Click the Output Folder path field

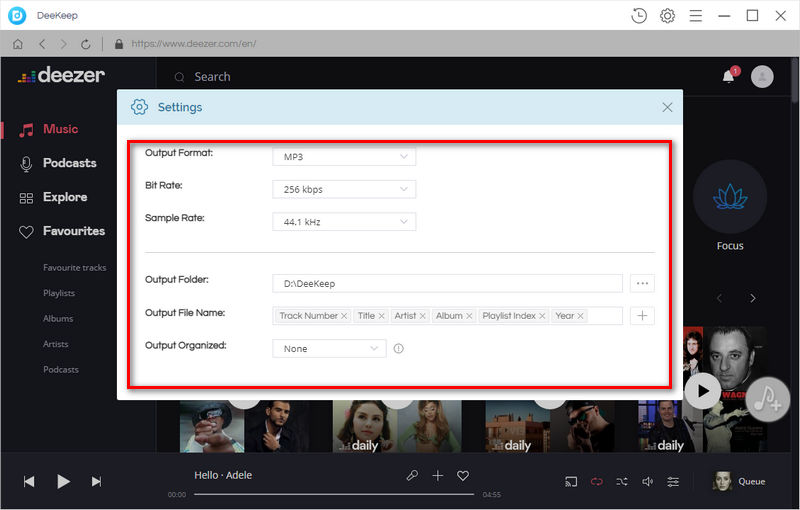click(x=447, y=284)
